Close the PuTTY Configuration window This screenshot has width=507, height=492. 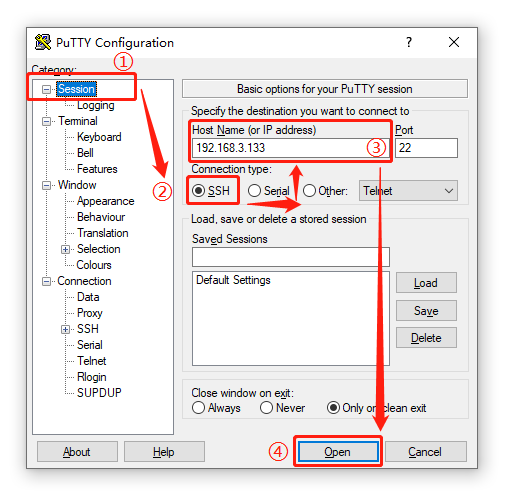coord(454,42)
